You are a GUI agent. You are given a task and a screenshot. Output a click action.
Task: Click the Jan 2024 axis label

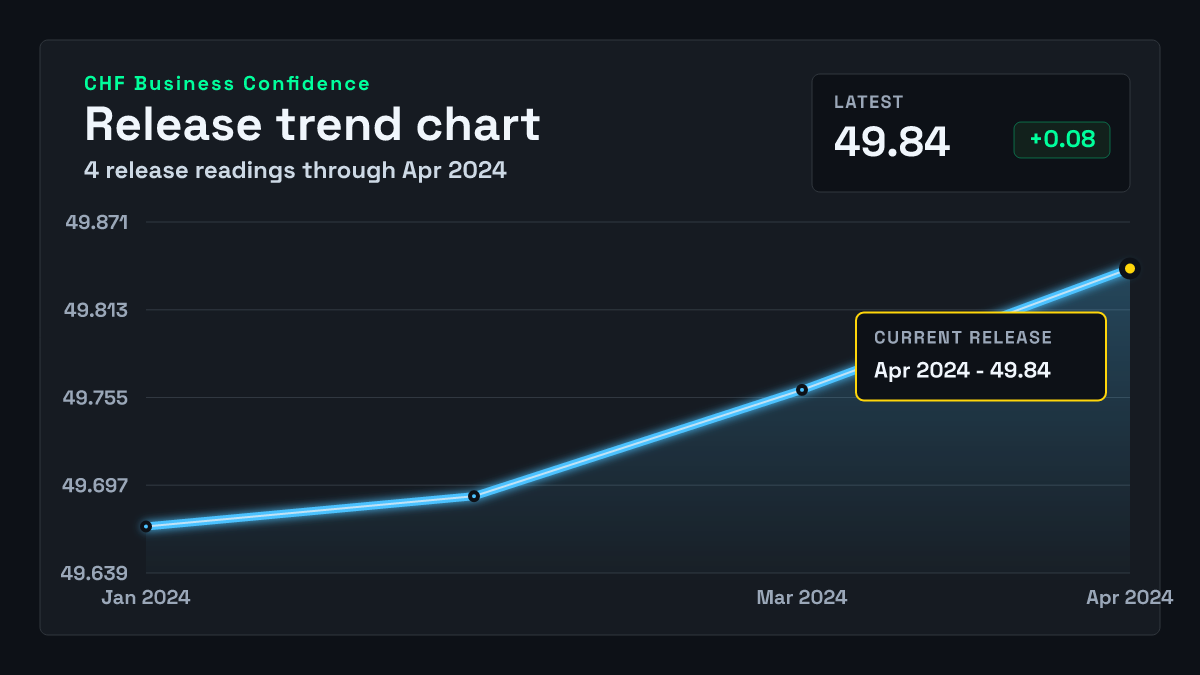[x=146, y=597]
